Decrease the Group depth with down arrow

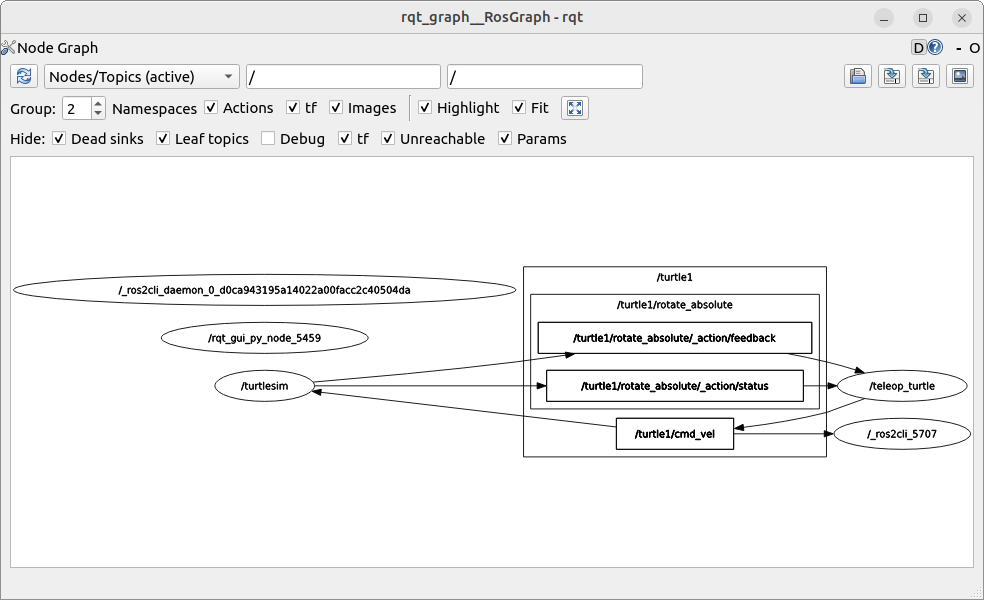click(x=98, y=113)
